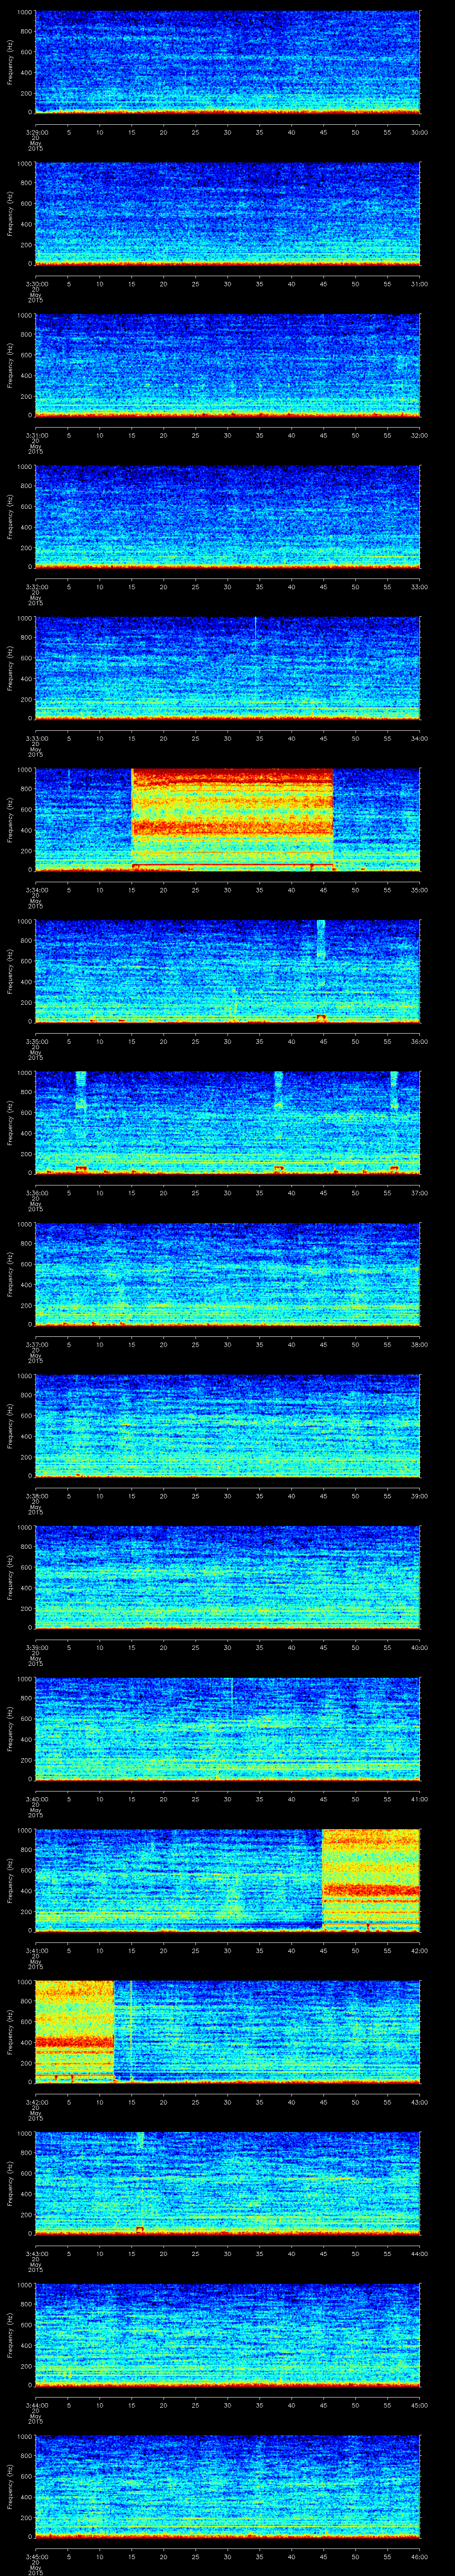This screenshot has width=455, height=2576.
Task: Select the spectrogram spanning 3:37:00 to 3:38:00
Action: click(227, 1274)
